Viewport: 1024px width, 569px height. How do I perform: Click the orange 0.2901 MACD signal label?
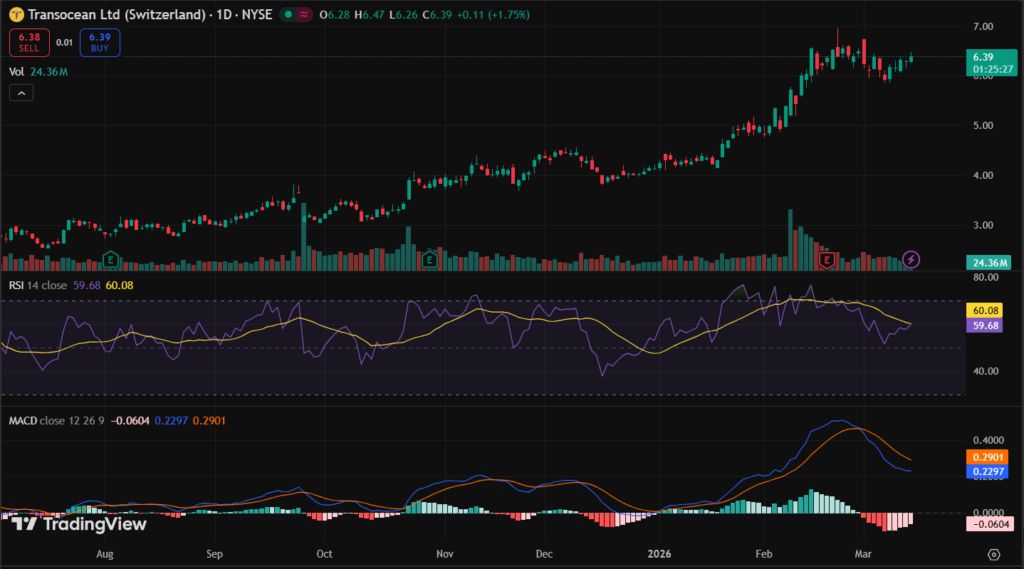(987, 455)
